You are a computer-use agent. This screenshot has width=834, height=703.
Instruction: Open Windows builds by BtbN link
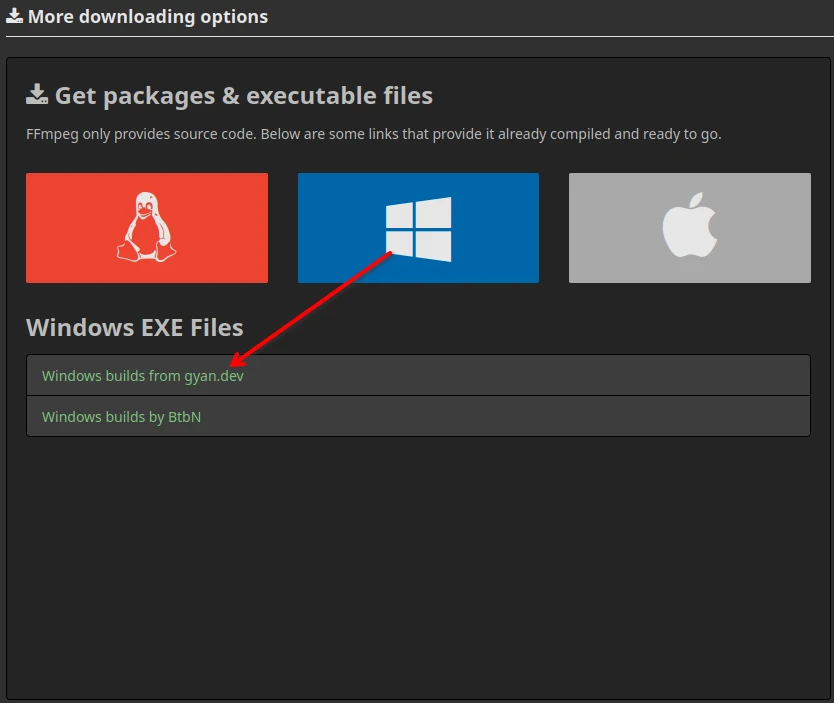121,417
